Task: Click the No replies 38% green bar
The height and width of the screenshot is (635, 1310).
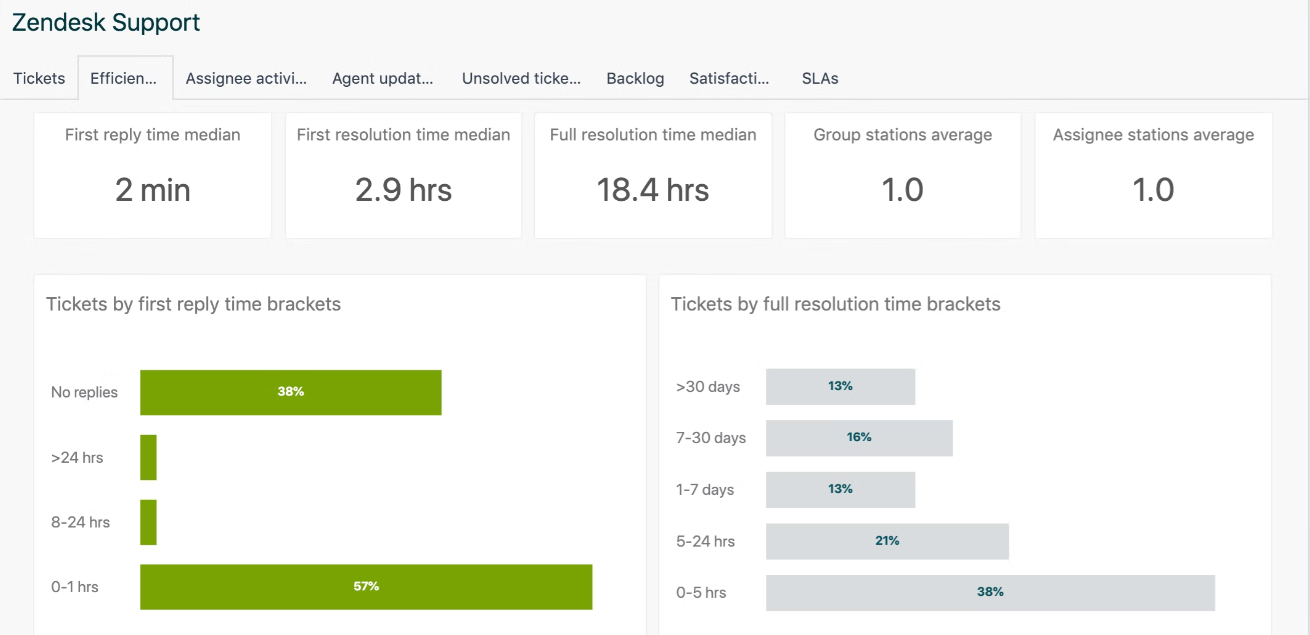Action: point(291,392)
